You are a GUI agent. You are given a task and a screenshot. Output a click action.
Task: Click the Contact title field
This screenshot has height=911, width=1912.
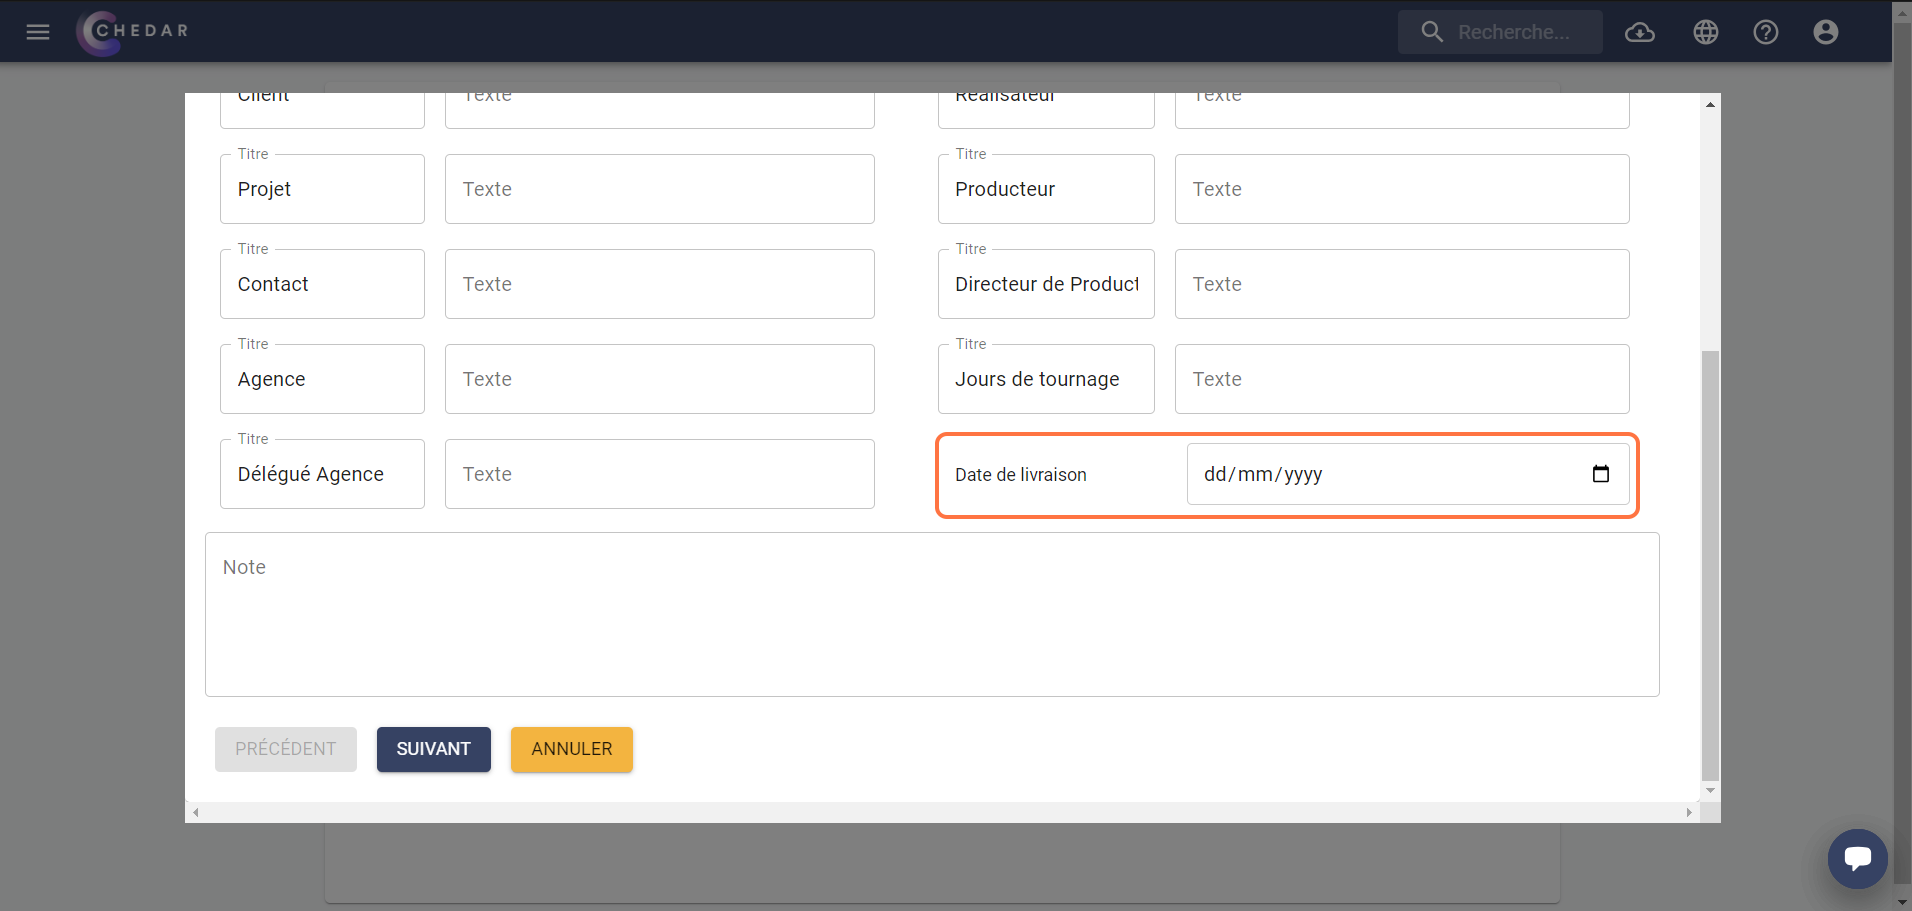pyautogui.click(x=322, y=284)
